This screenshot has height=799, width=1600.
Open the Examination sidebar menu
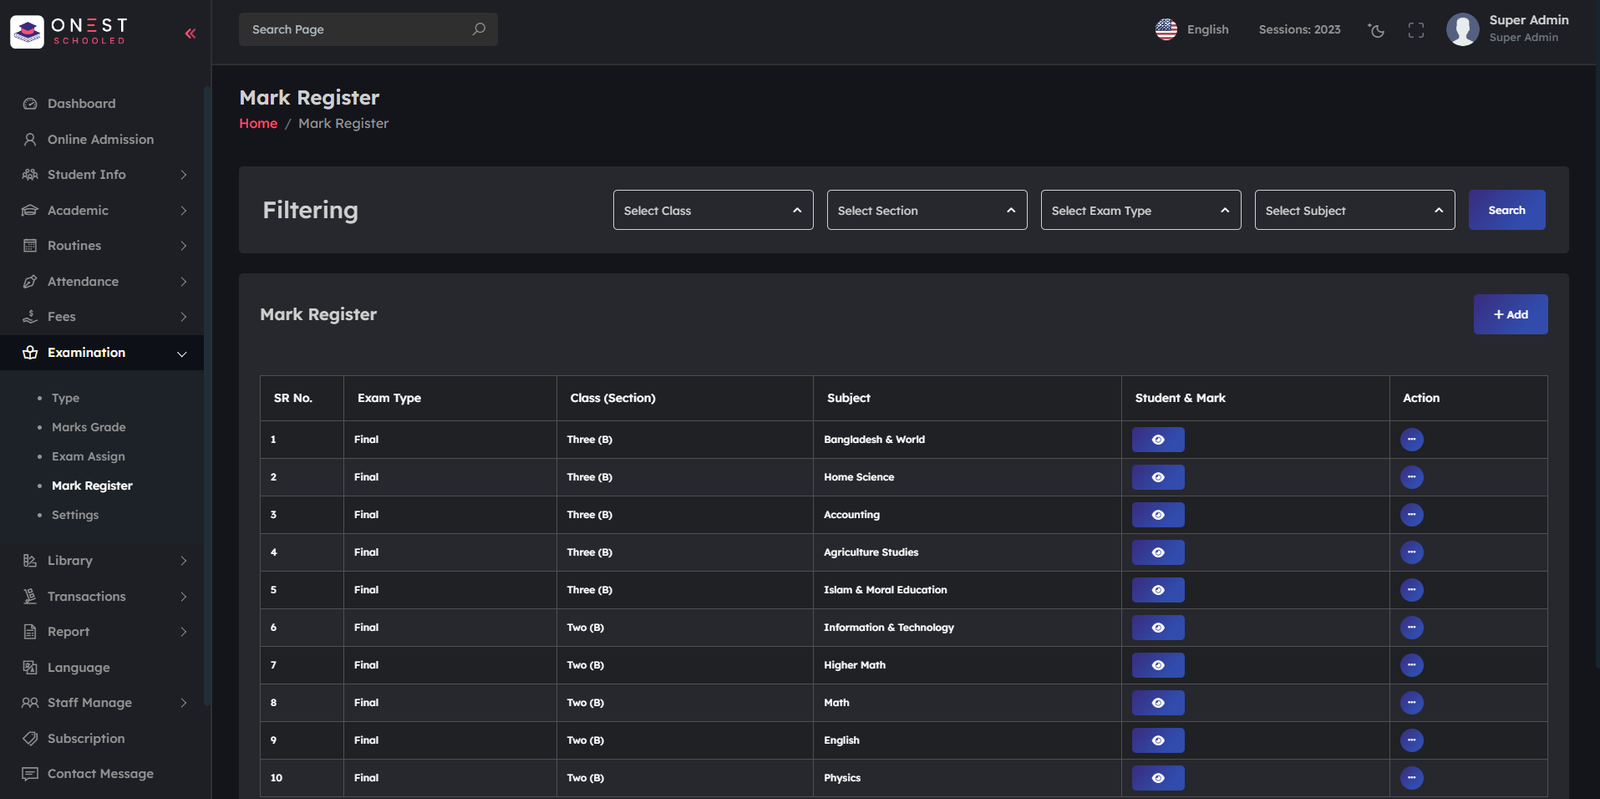point(102,352)
